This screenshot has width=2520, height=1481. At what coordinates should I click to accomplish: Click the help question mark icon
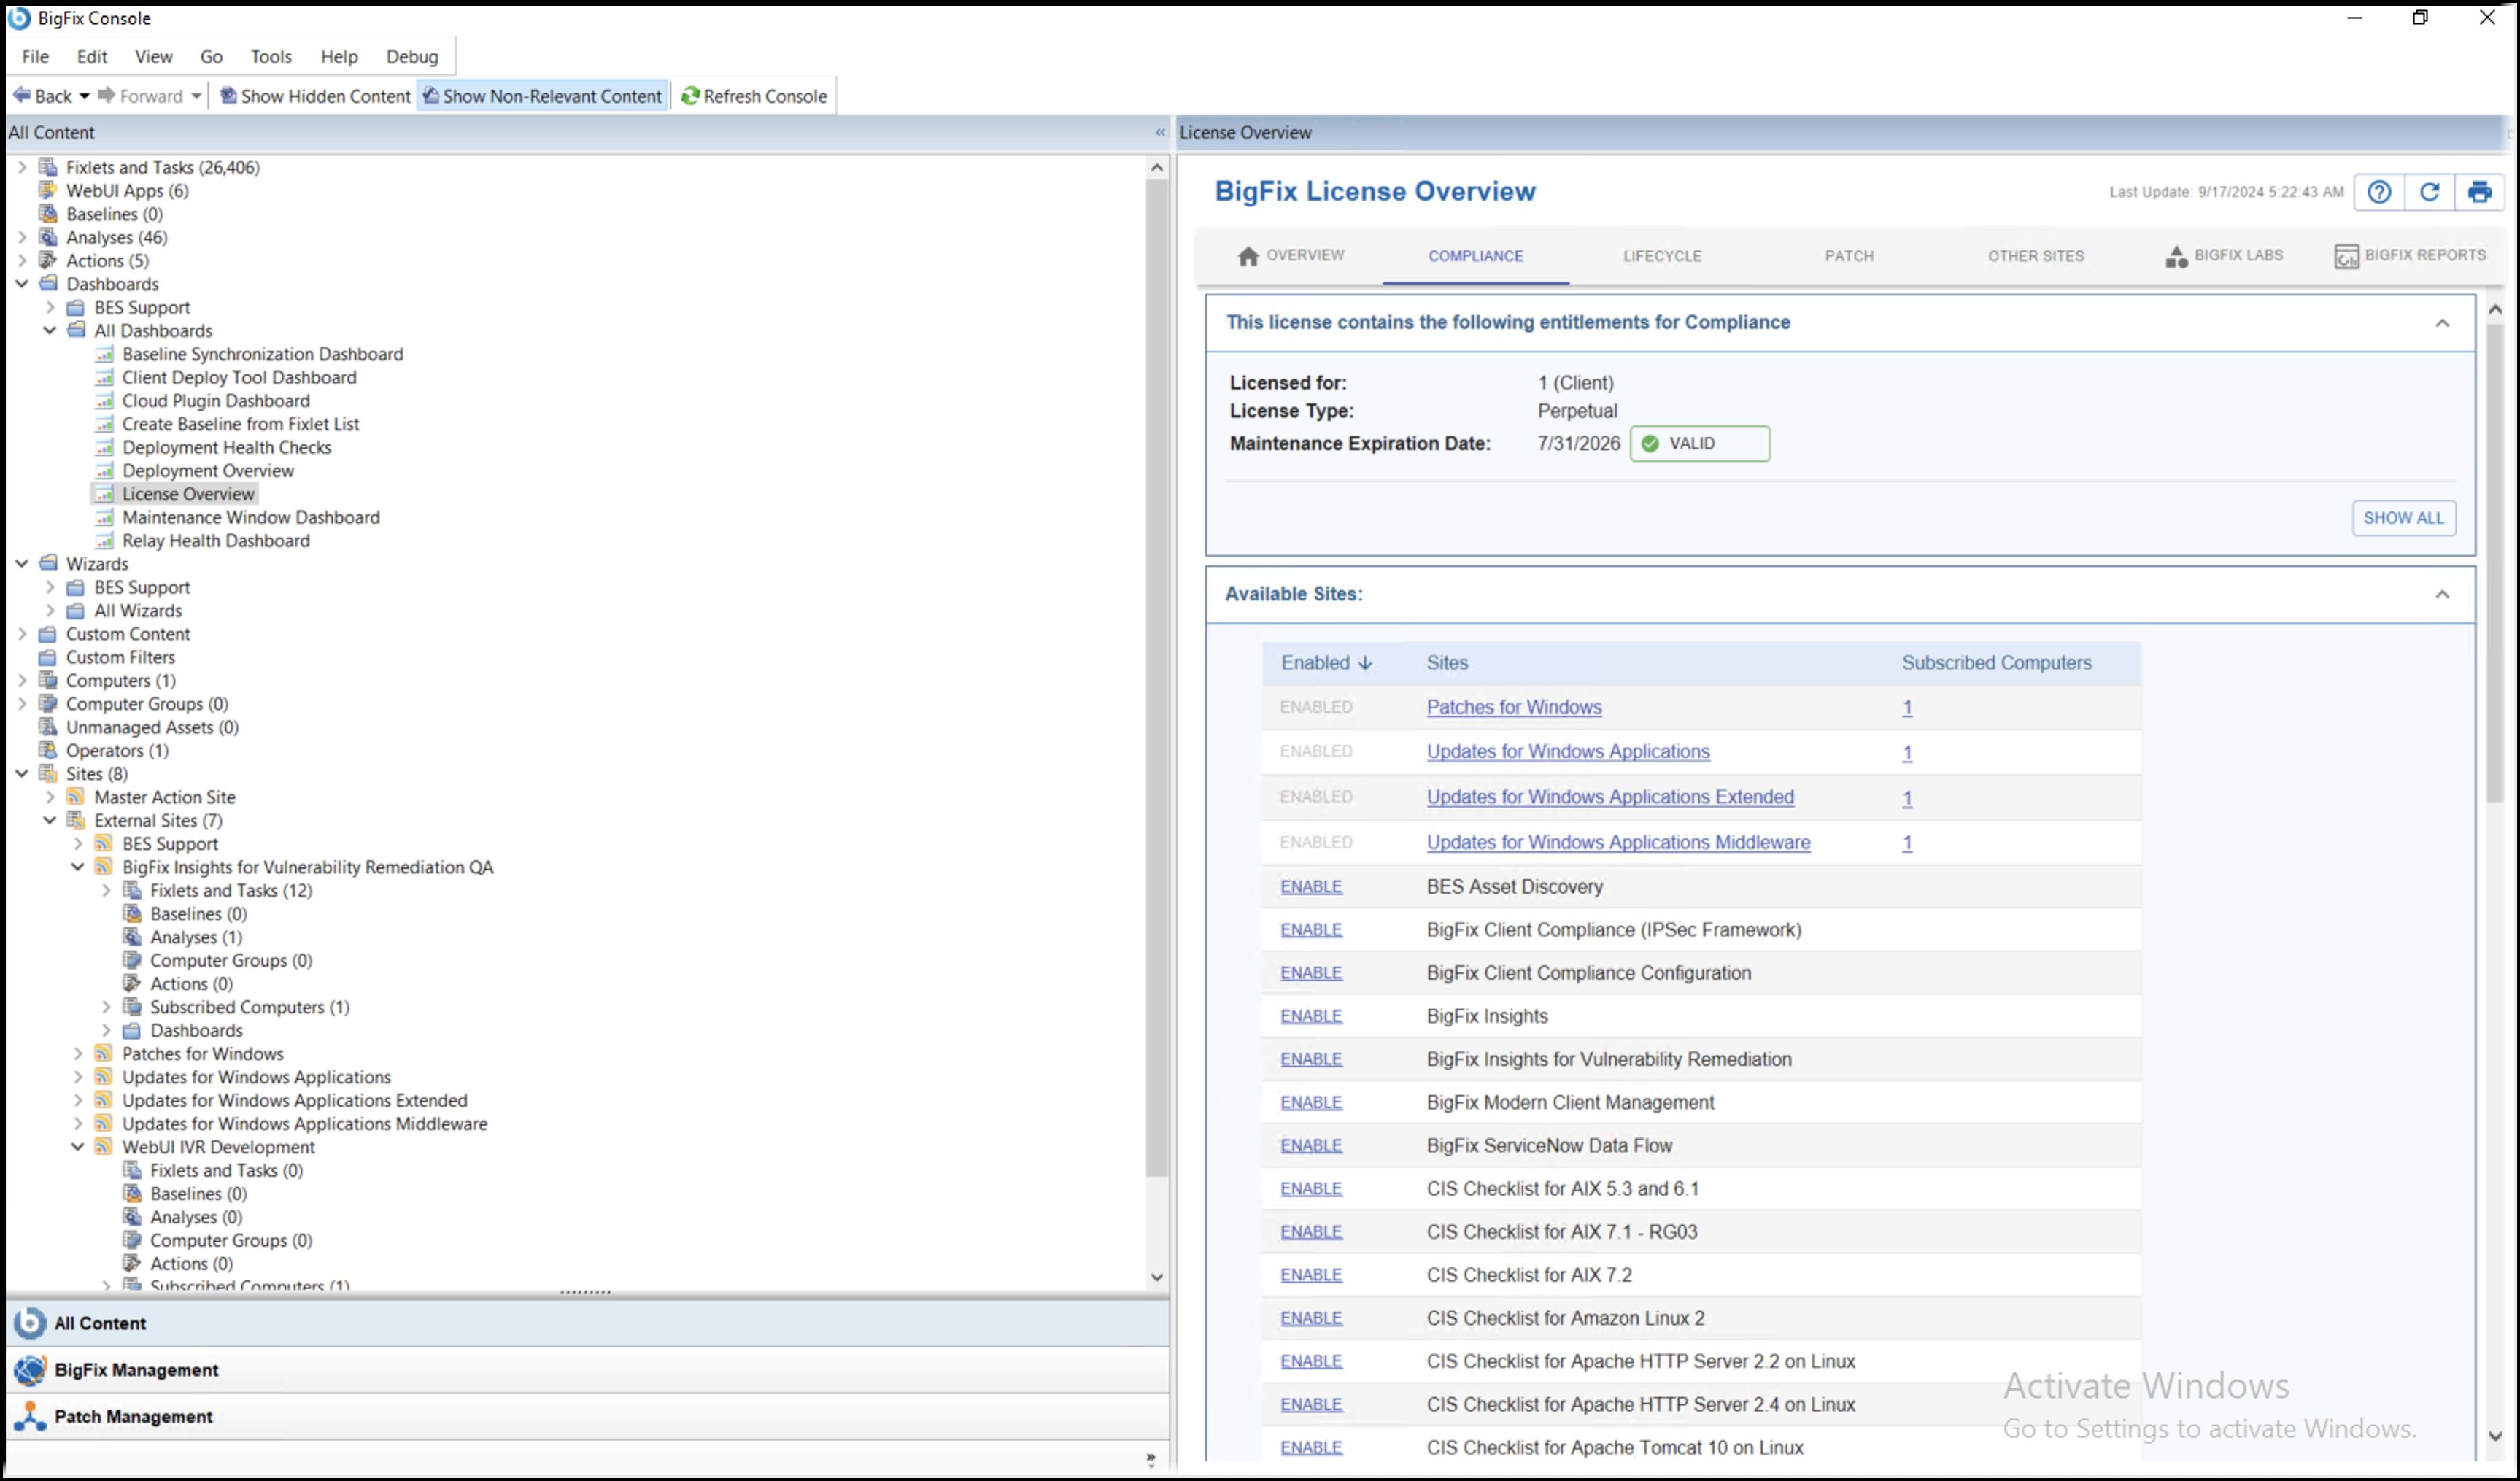[x=2378, y=192]
